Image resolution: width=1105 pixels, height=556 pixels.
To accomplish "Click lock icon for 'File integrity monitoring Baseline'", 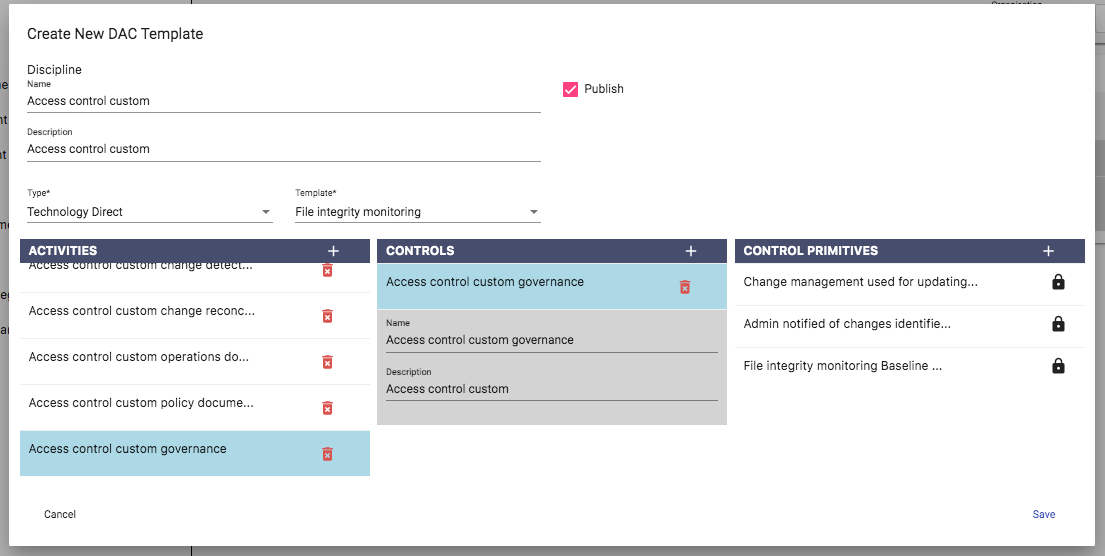I will coord(1058,366).
